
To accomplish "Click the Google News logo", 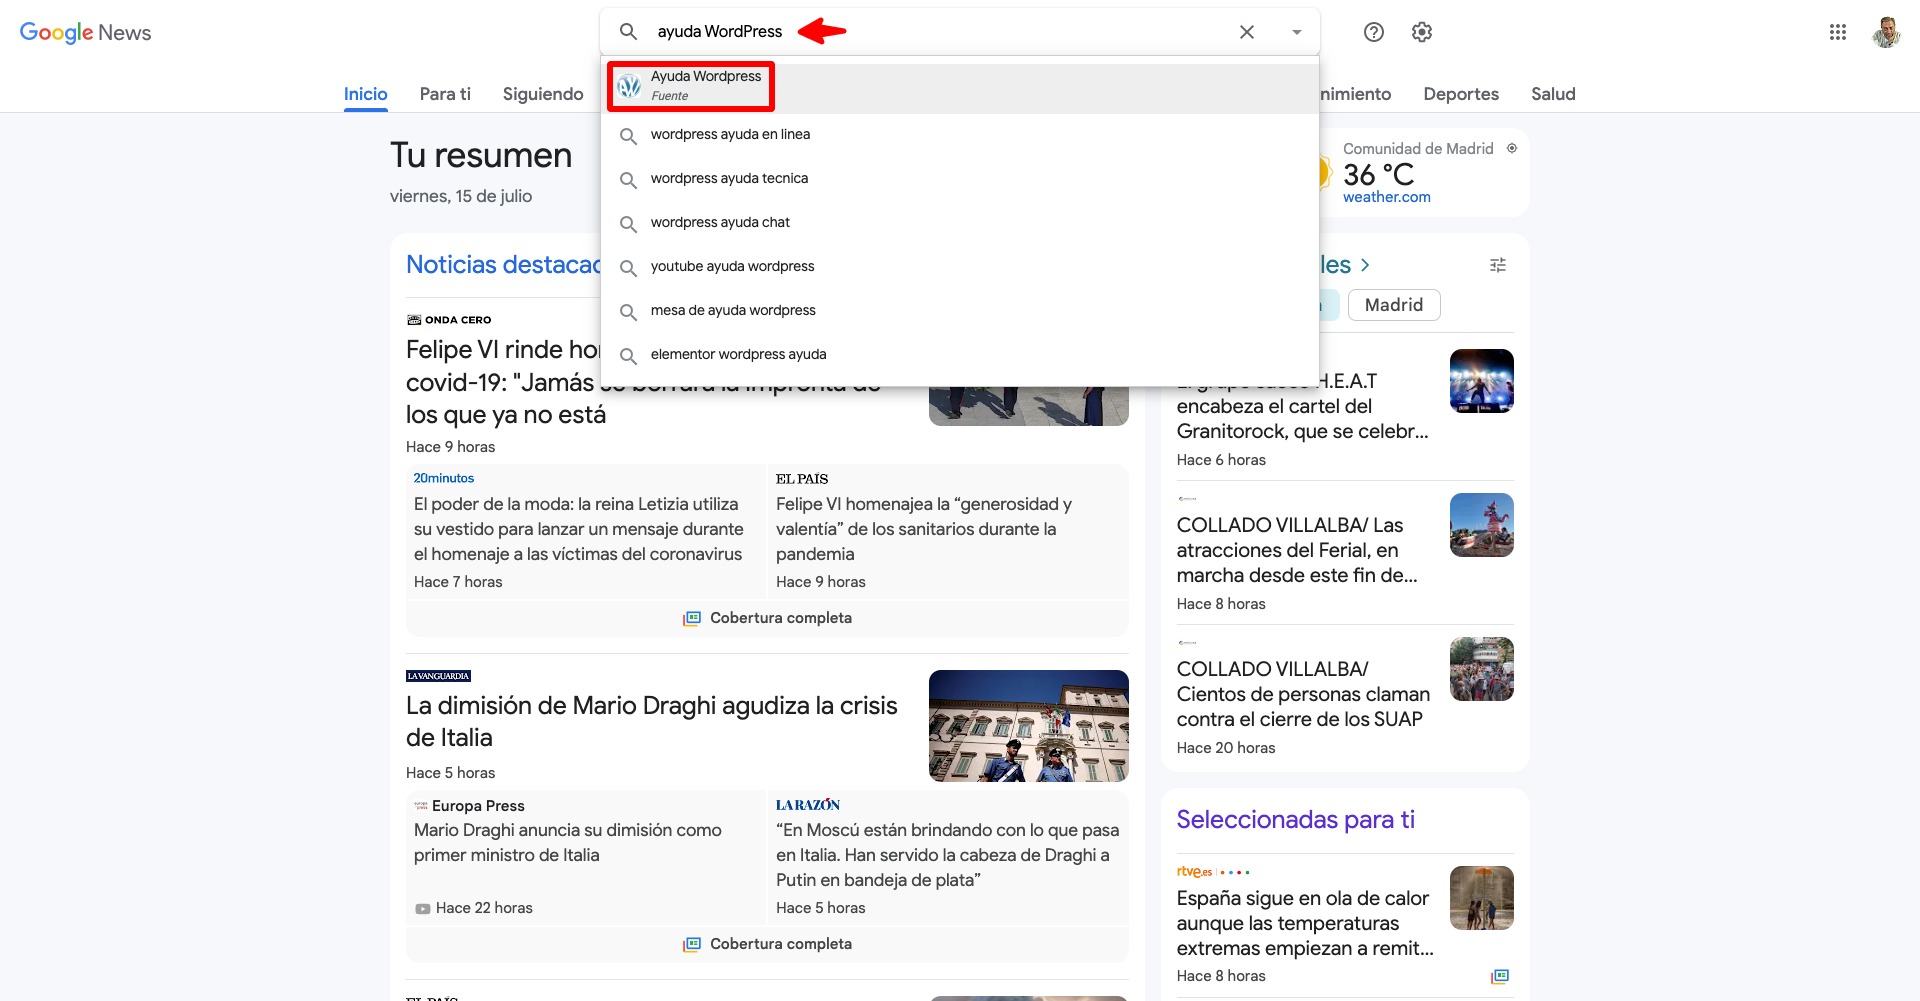I will (86, 32).
